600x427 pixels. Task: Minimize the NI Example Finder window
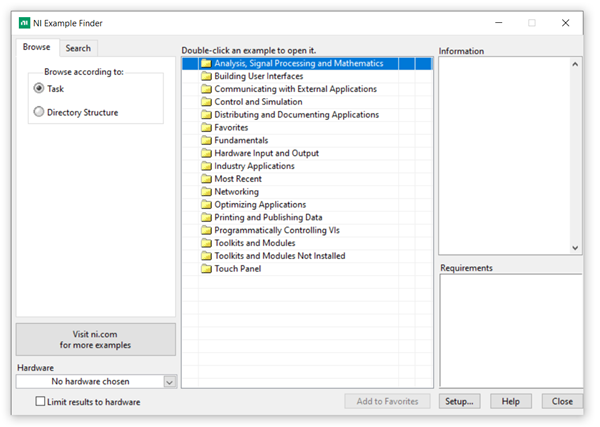click(499, 23)
